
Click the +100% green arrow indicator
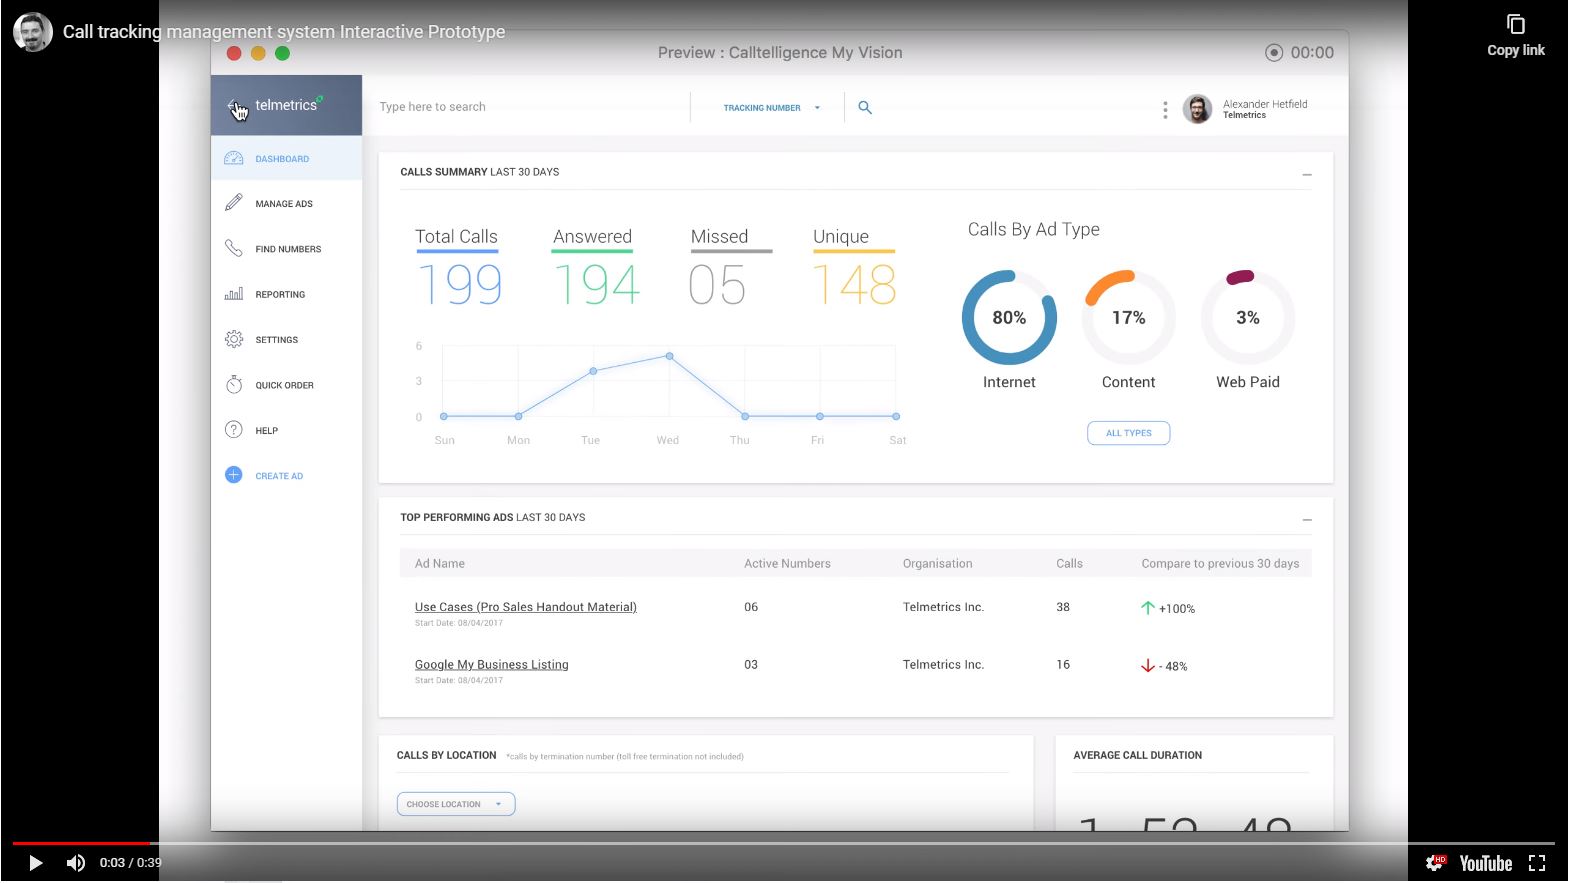[x=1148, y=608]
